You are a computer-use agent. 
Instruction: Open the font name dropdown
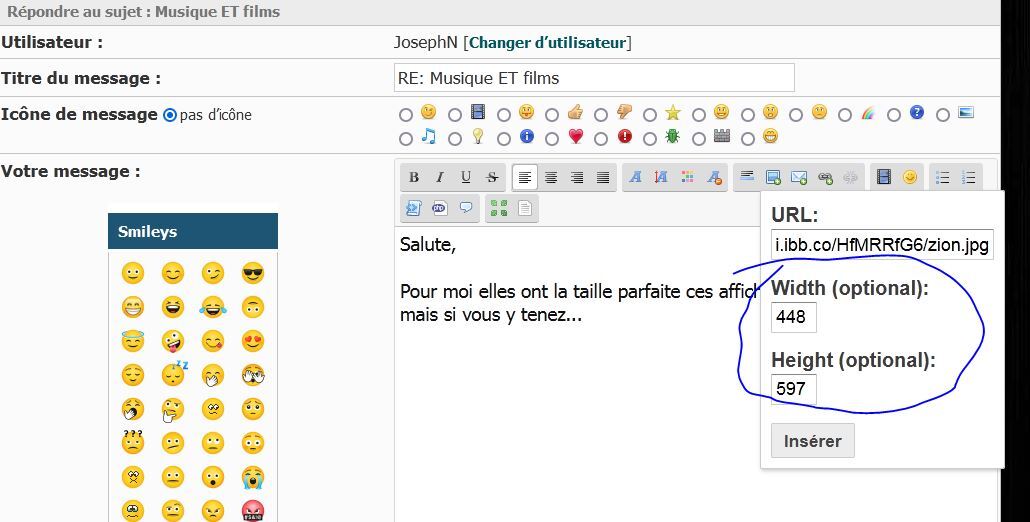click(x=634, y=178)
